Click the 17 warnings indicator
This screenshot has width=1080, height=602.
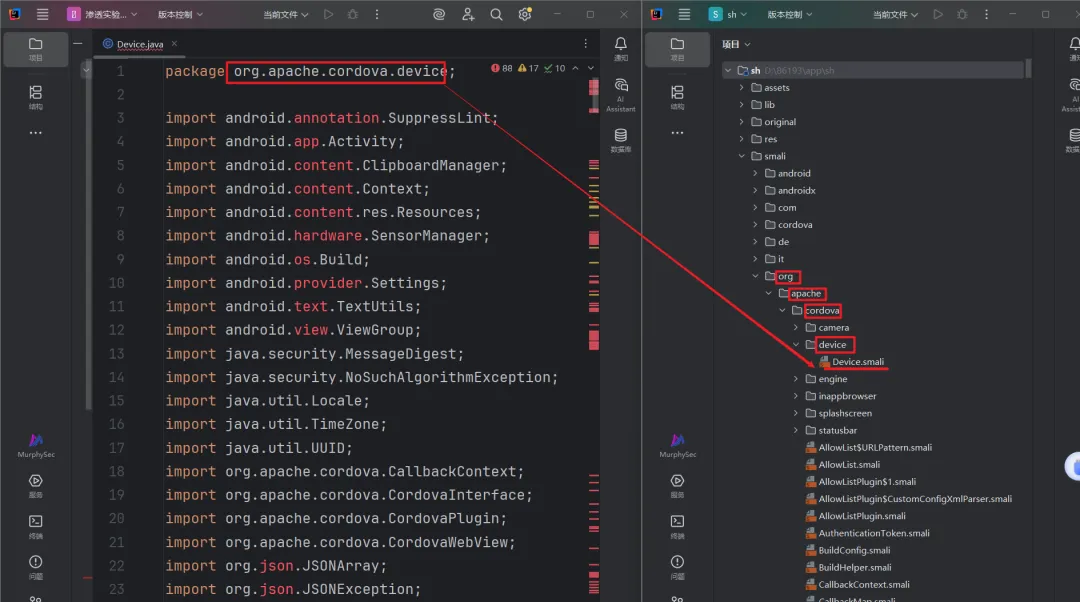(528, 68)
